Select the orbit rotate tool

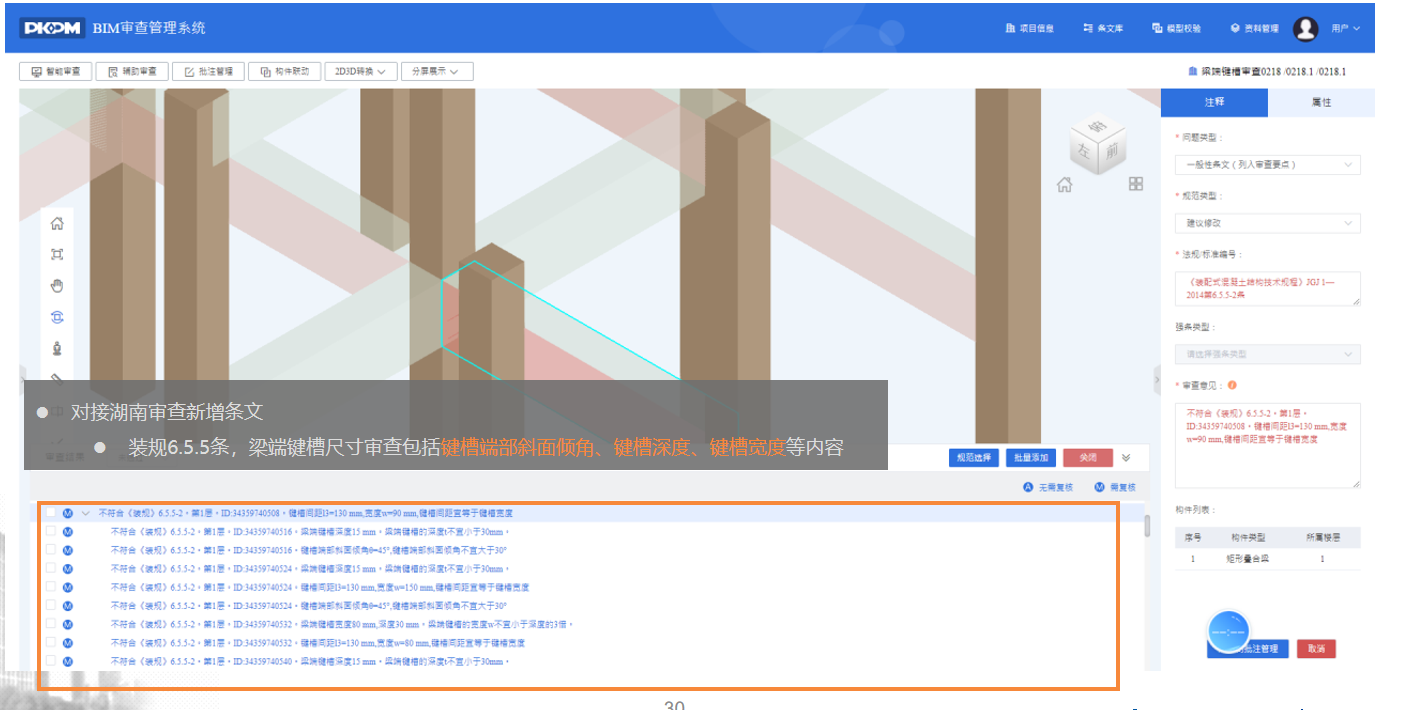[57, 317]
